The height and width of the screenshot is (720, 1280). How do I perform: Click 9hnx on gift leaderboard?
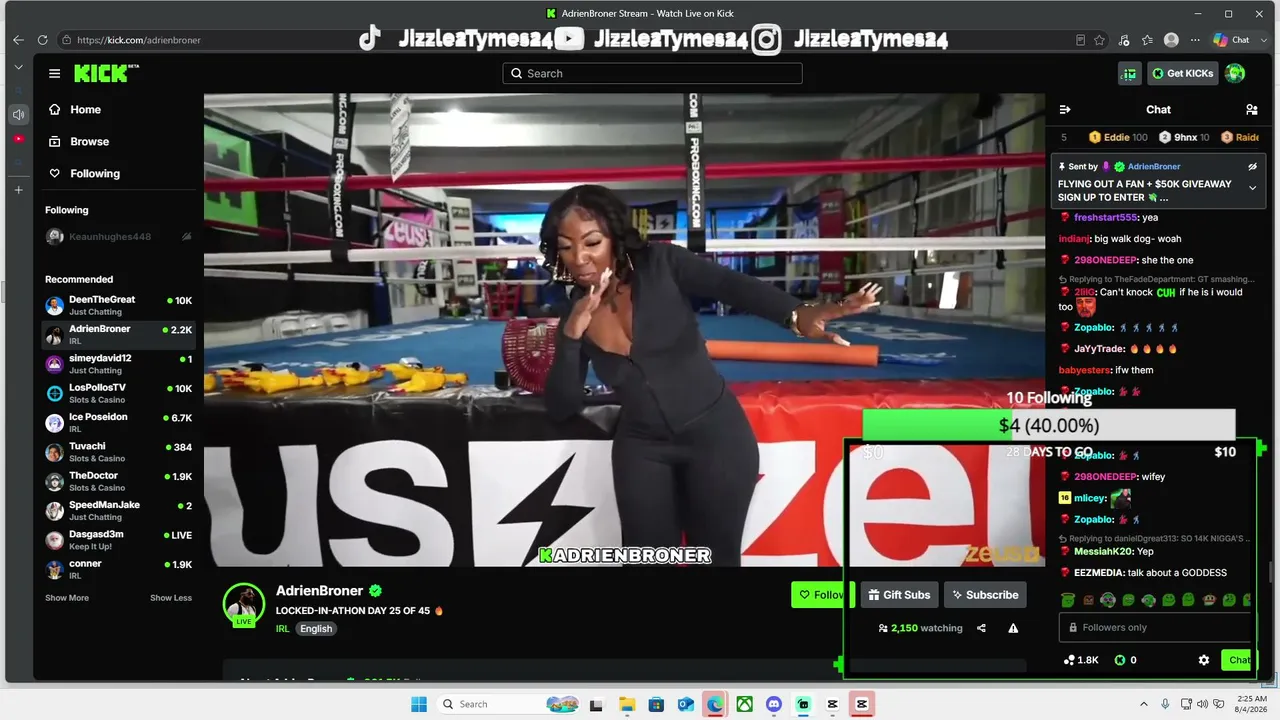click(1185, 137)
